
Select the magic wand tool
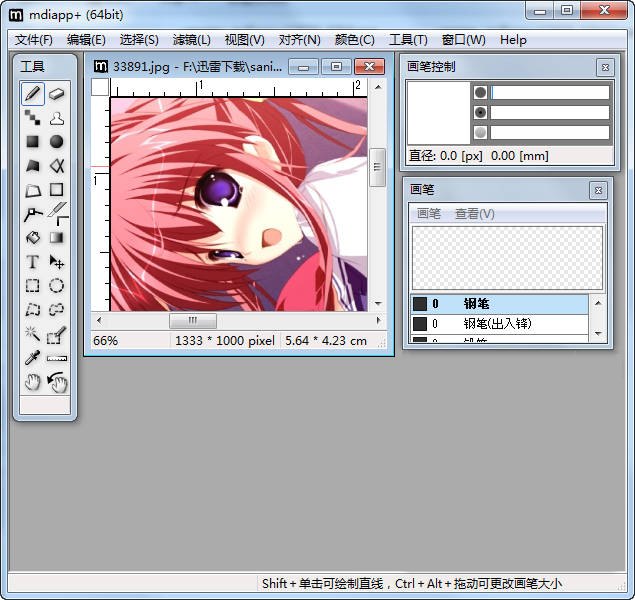pos(33,334)
